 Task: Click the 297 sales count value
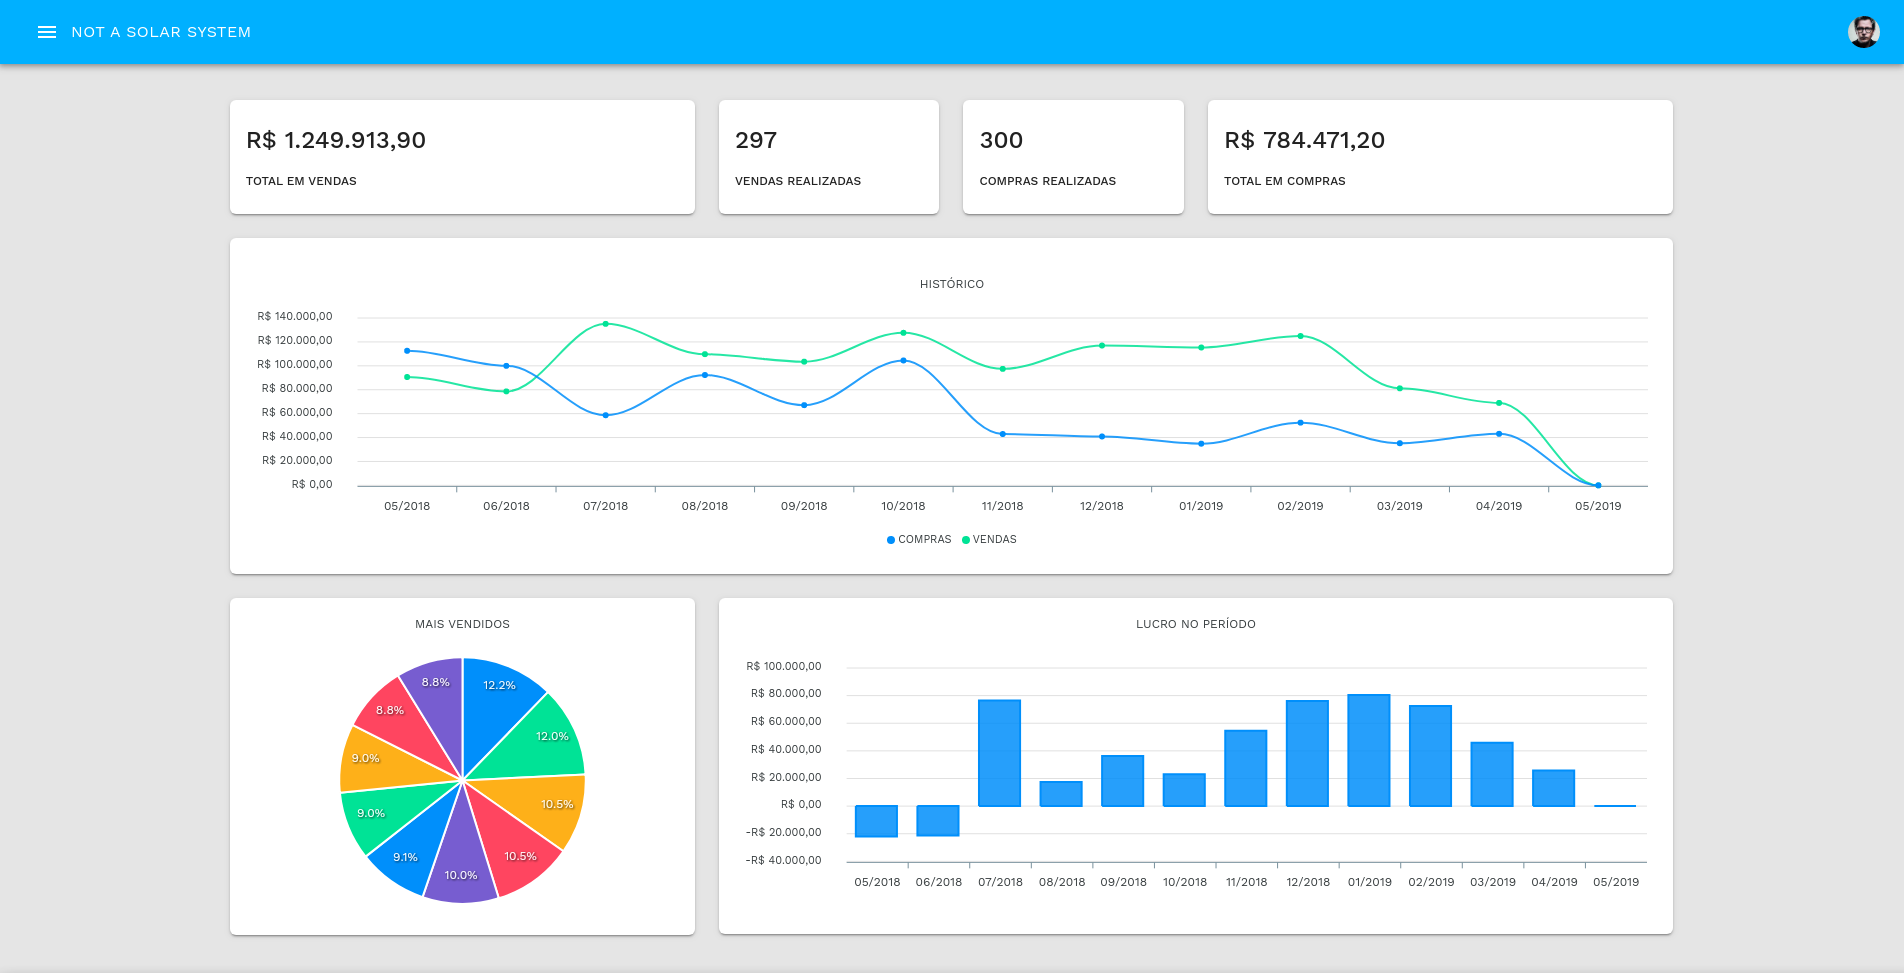(x=756, y=140)
